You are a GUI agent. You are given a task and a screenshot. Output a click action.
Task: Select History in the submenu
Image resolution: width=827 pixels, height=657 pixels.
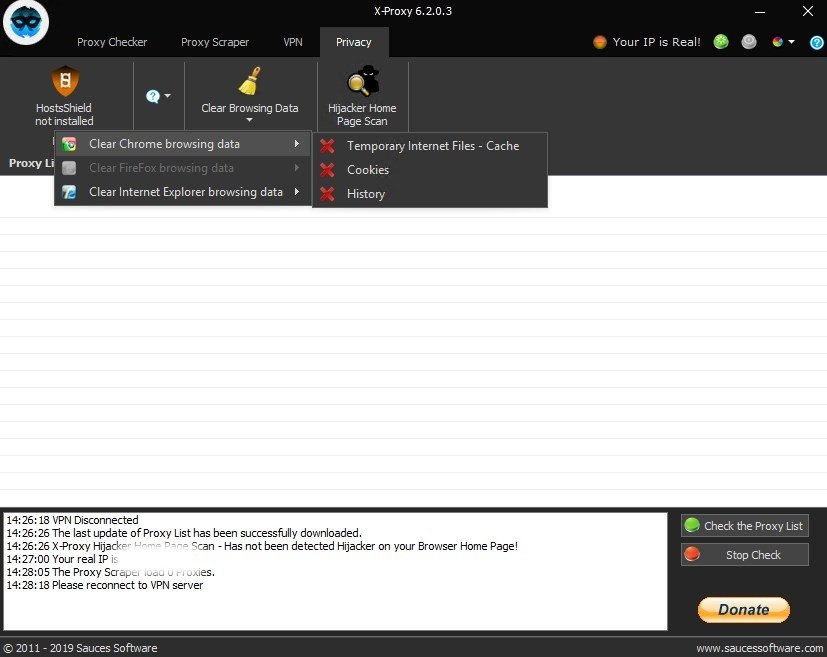430,194
